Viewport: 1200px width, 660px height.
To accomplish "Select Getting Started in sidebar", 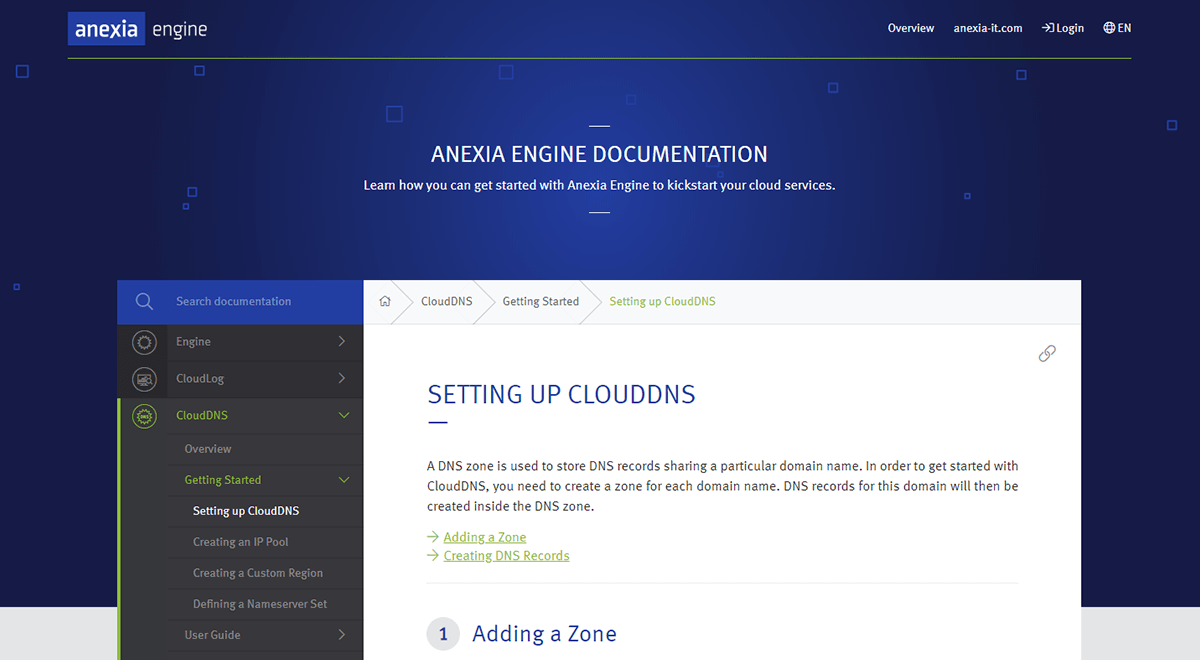I will tap(223, 480).
